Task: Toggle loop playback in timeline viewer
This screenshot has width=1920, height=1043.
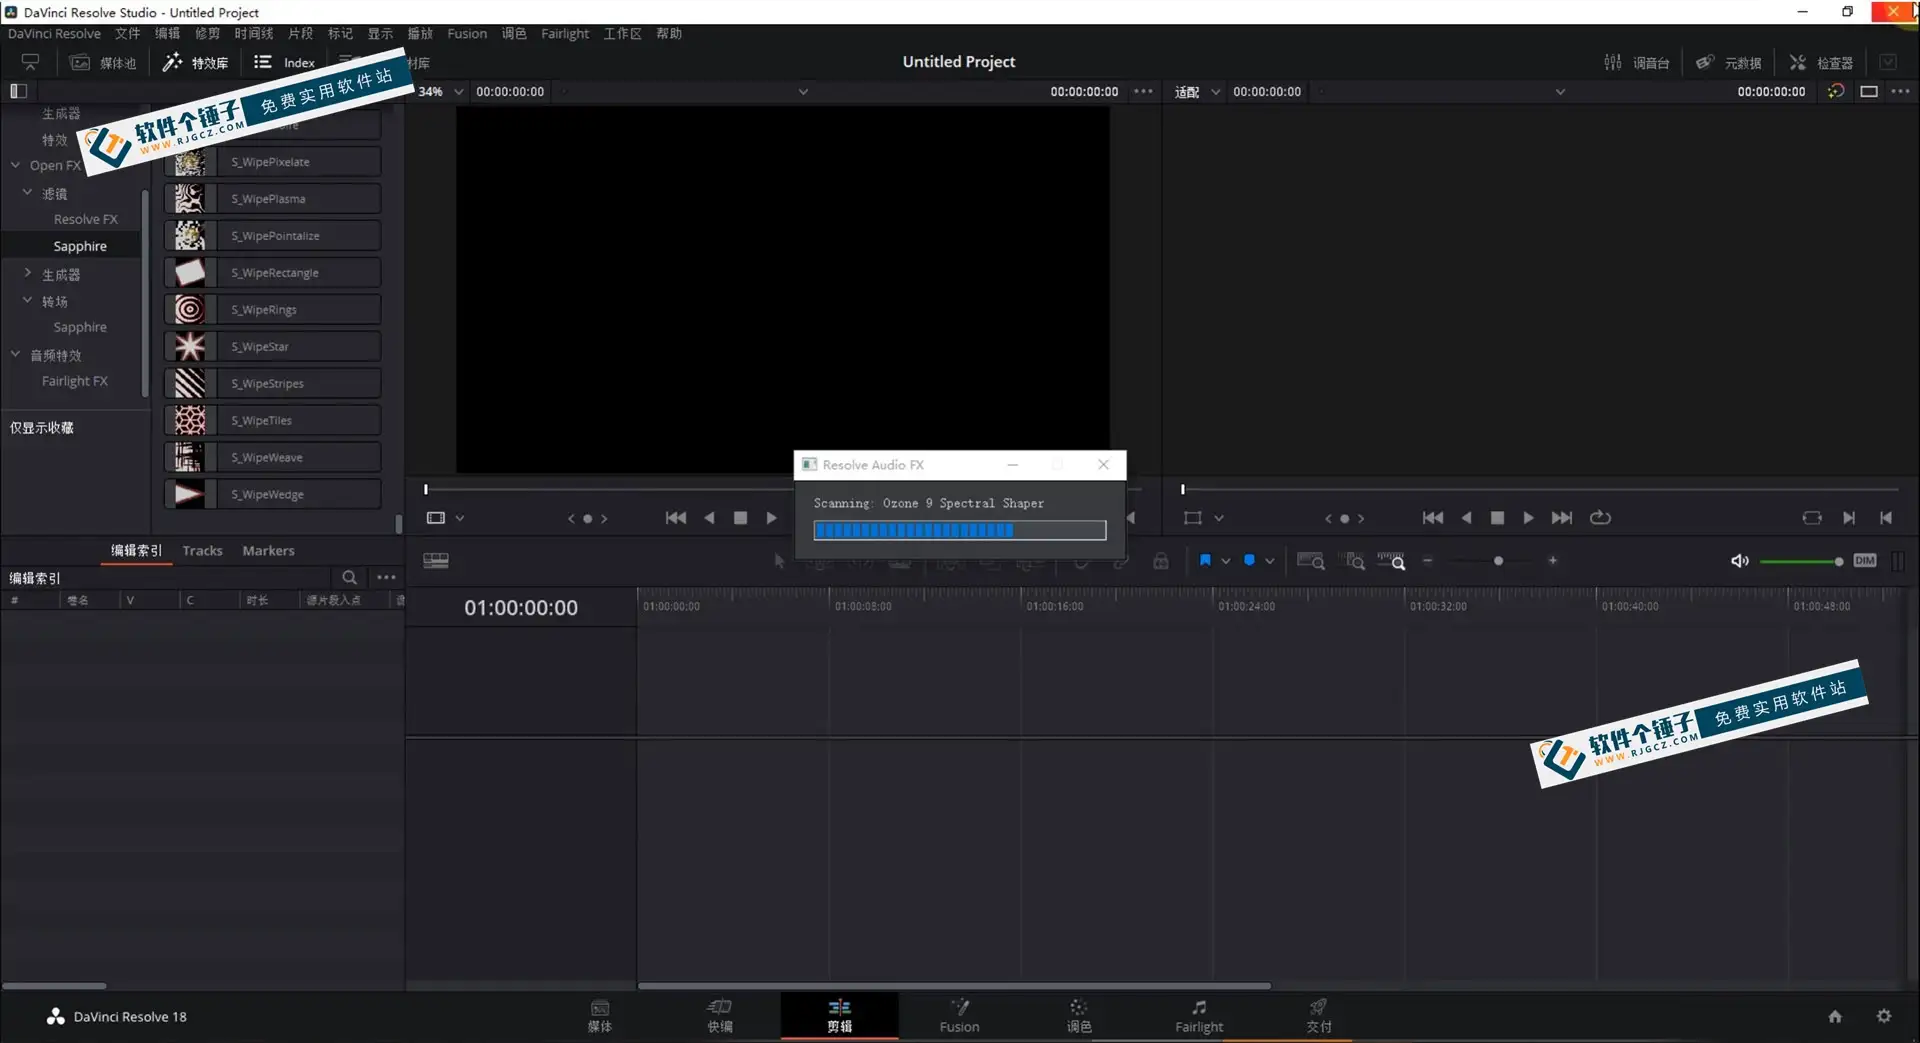Action: (1600, 518)
